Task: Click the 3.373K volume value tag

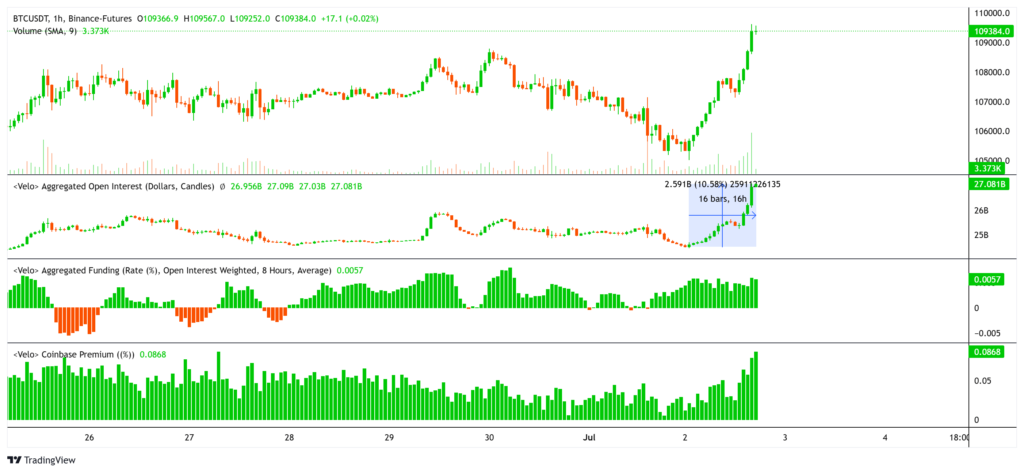Action: click(987, 169)
